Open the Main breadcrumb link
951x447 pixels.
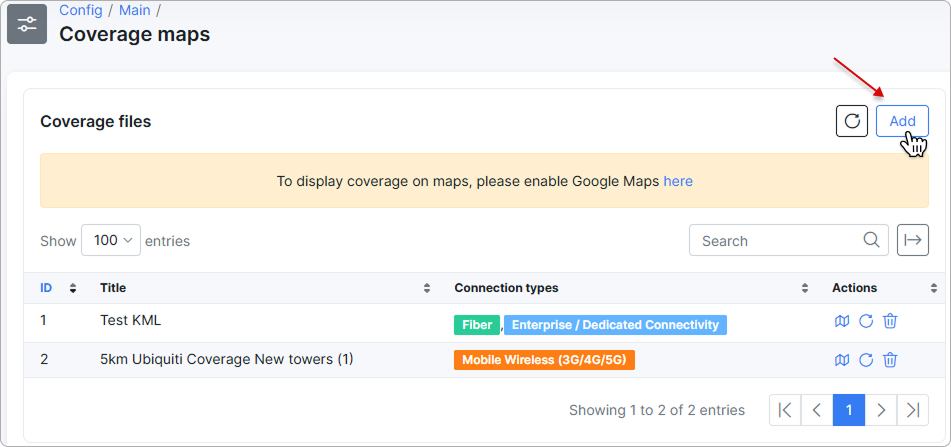pos(135,10)
